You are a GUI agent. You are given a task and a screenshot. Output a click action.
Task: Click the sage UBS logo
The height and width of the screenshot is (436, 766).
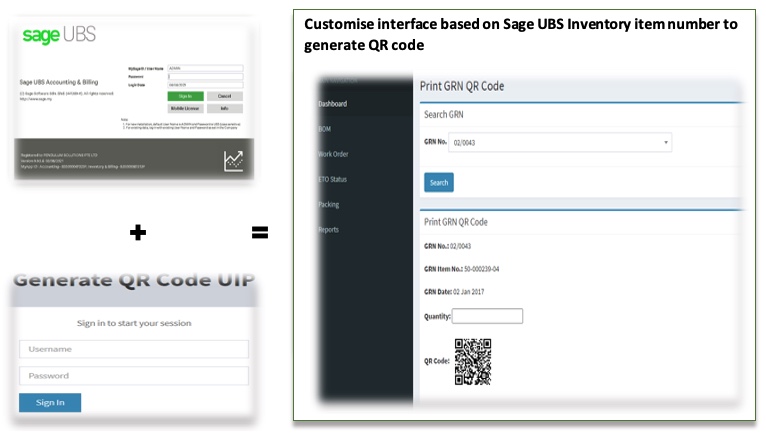(x=59, y=35)
